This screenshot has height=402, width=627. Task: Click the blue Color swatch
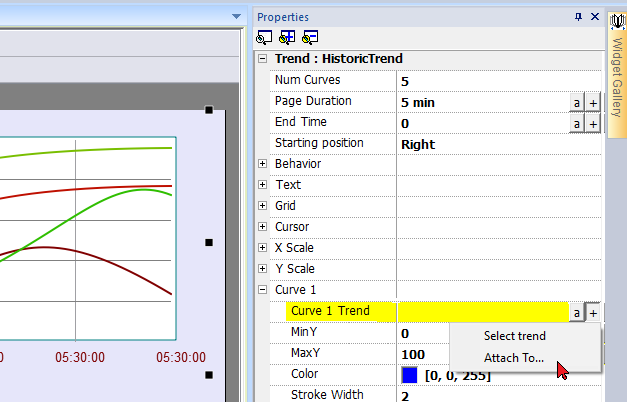(408, 375)
